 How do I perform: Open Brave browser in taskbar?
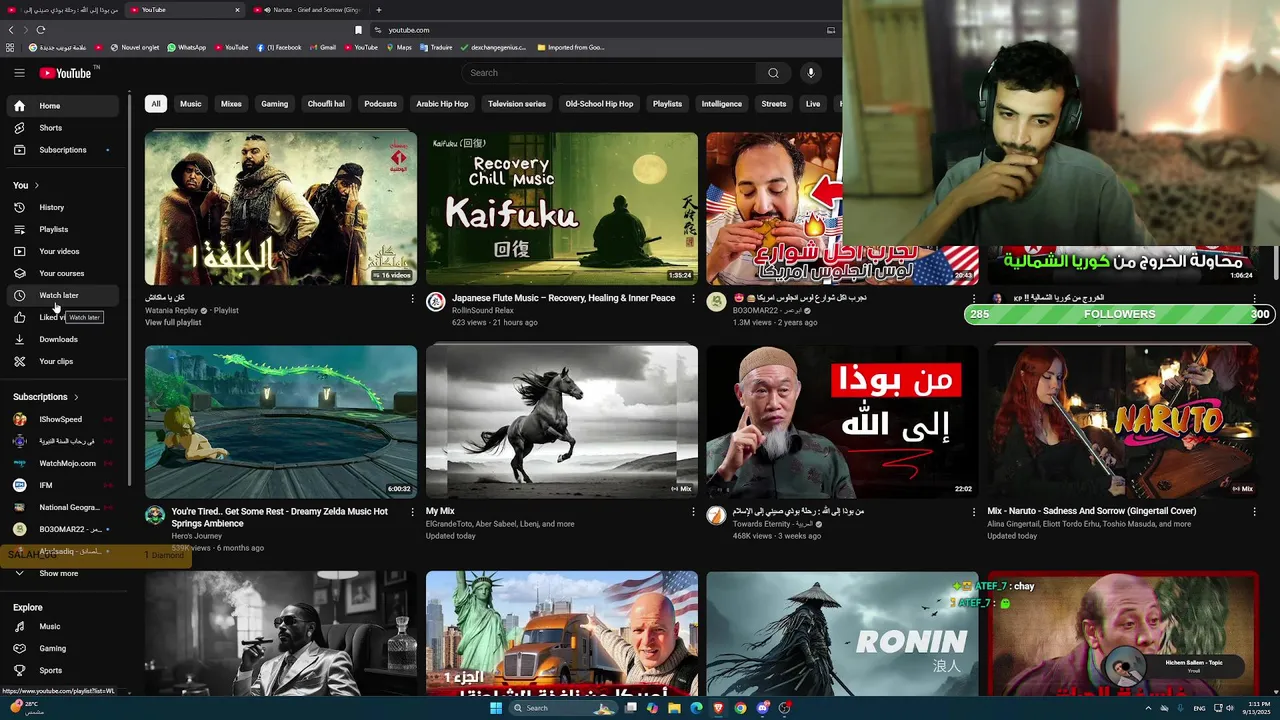(718, 708)
